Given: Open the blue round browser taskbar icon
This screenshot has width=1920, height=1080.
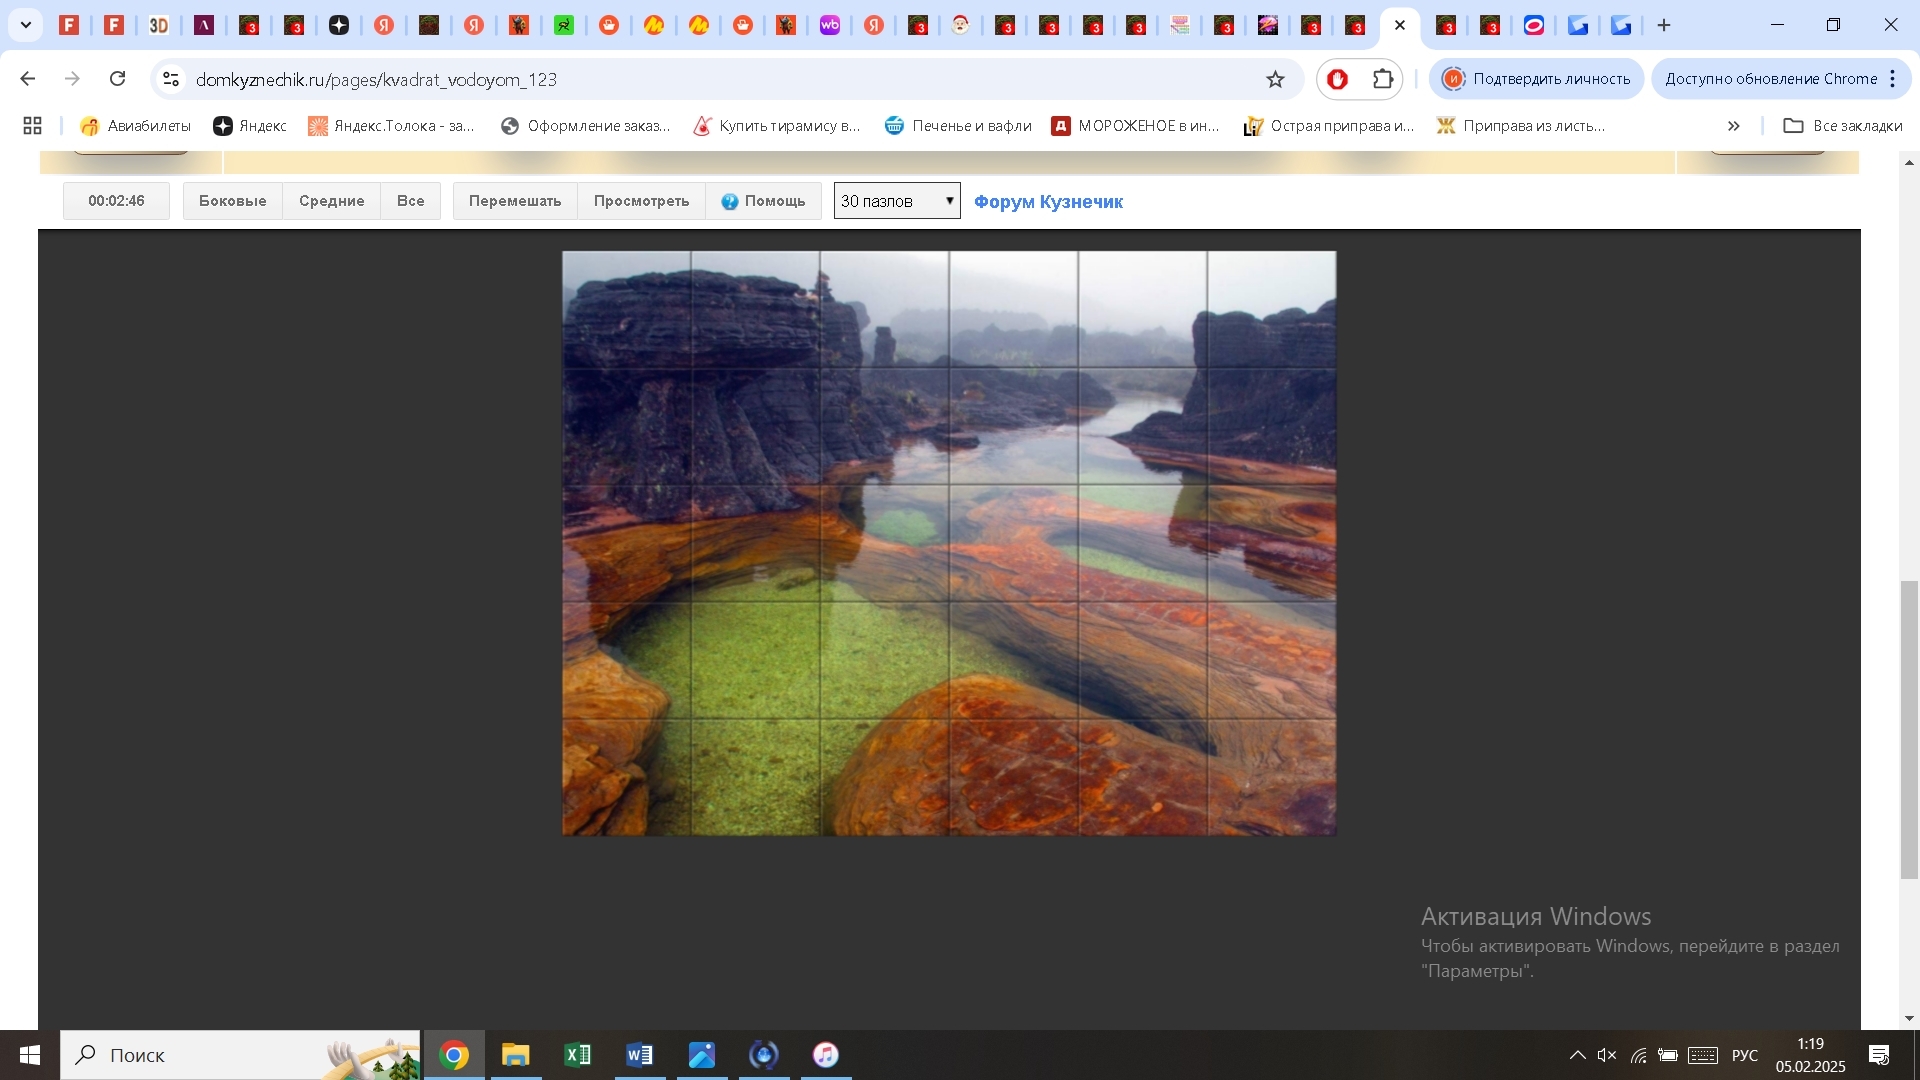Looking at the screenshot, I should (764, 1055).
